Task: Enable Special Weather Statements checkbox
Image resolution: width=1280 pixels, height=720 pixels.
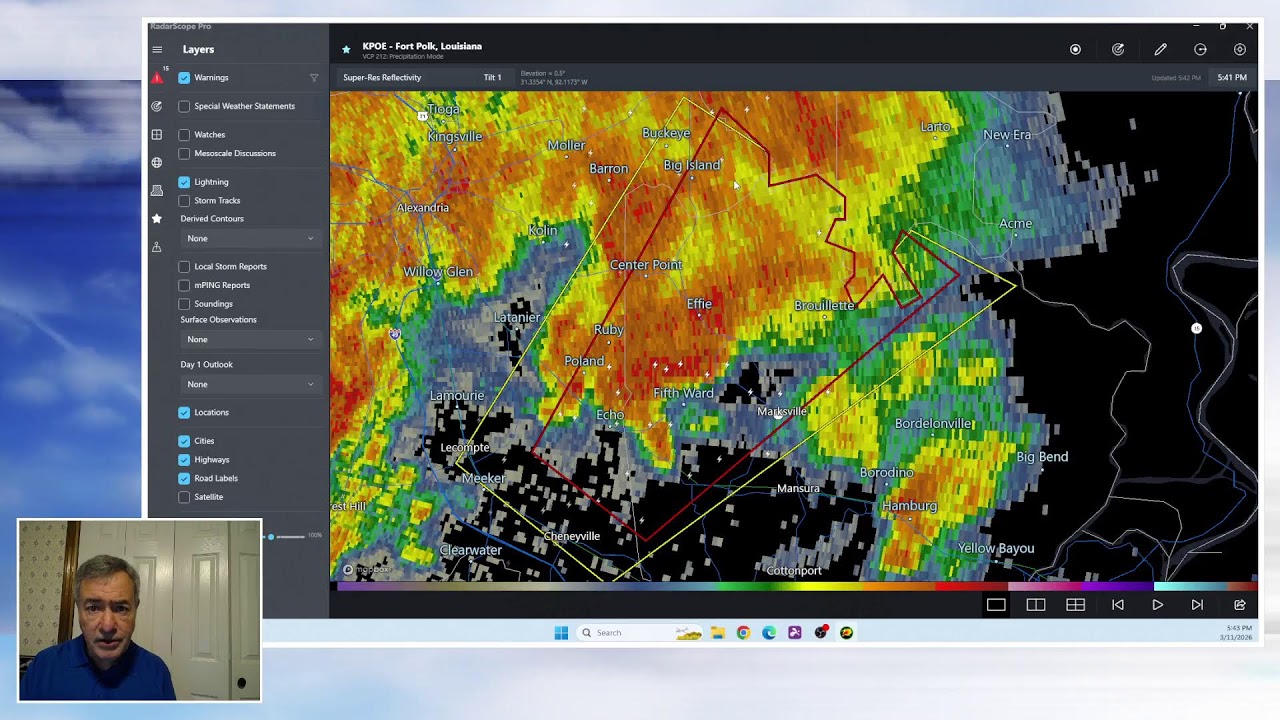Action: tap(184, 106)
